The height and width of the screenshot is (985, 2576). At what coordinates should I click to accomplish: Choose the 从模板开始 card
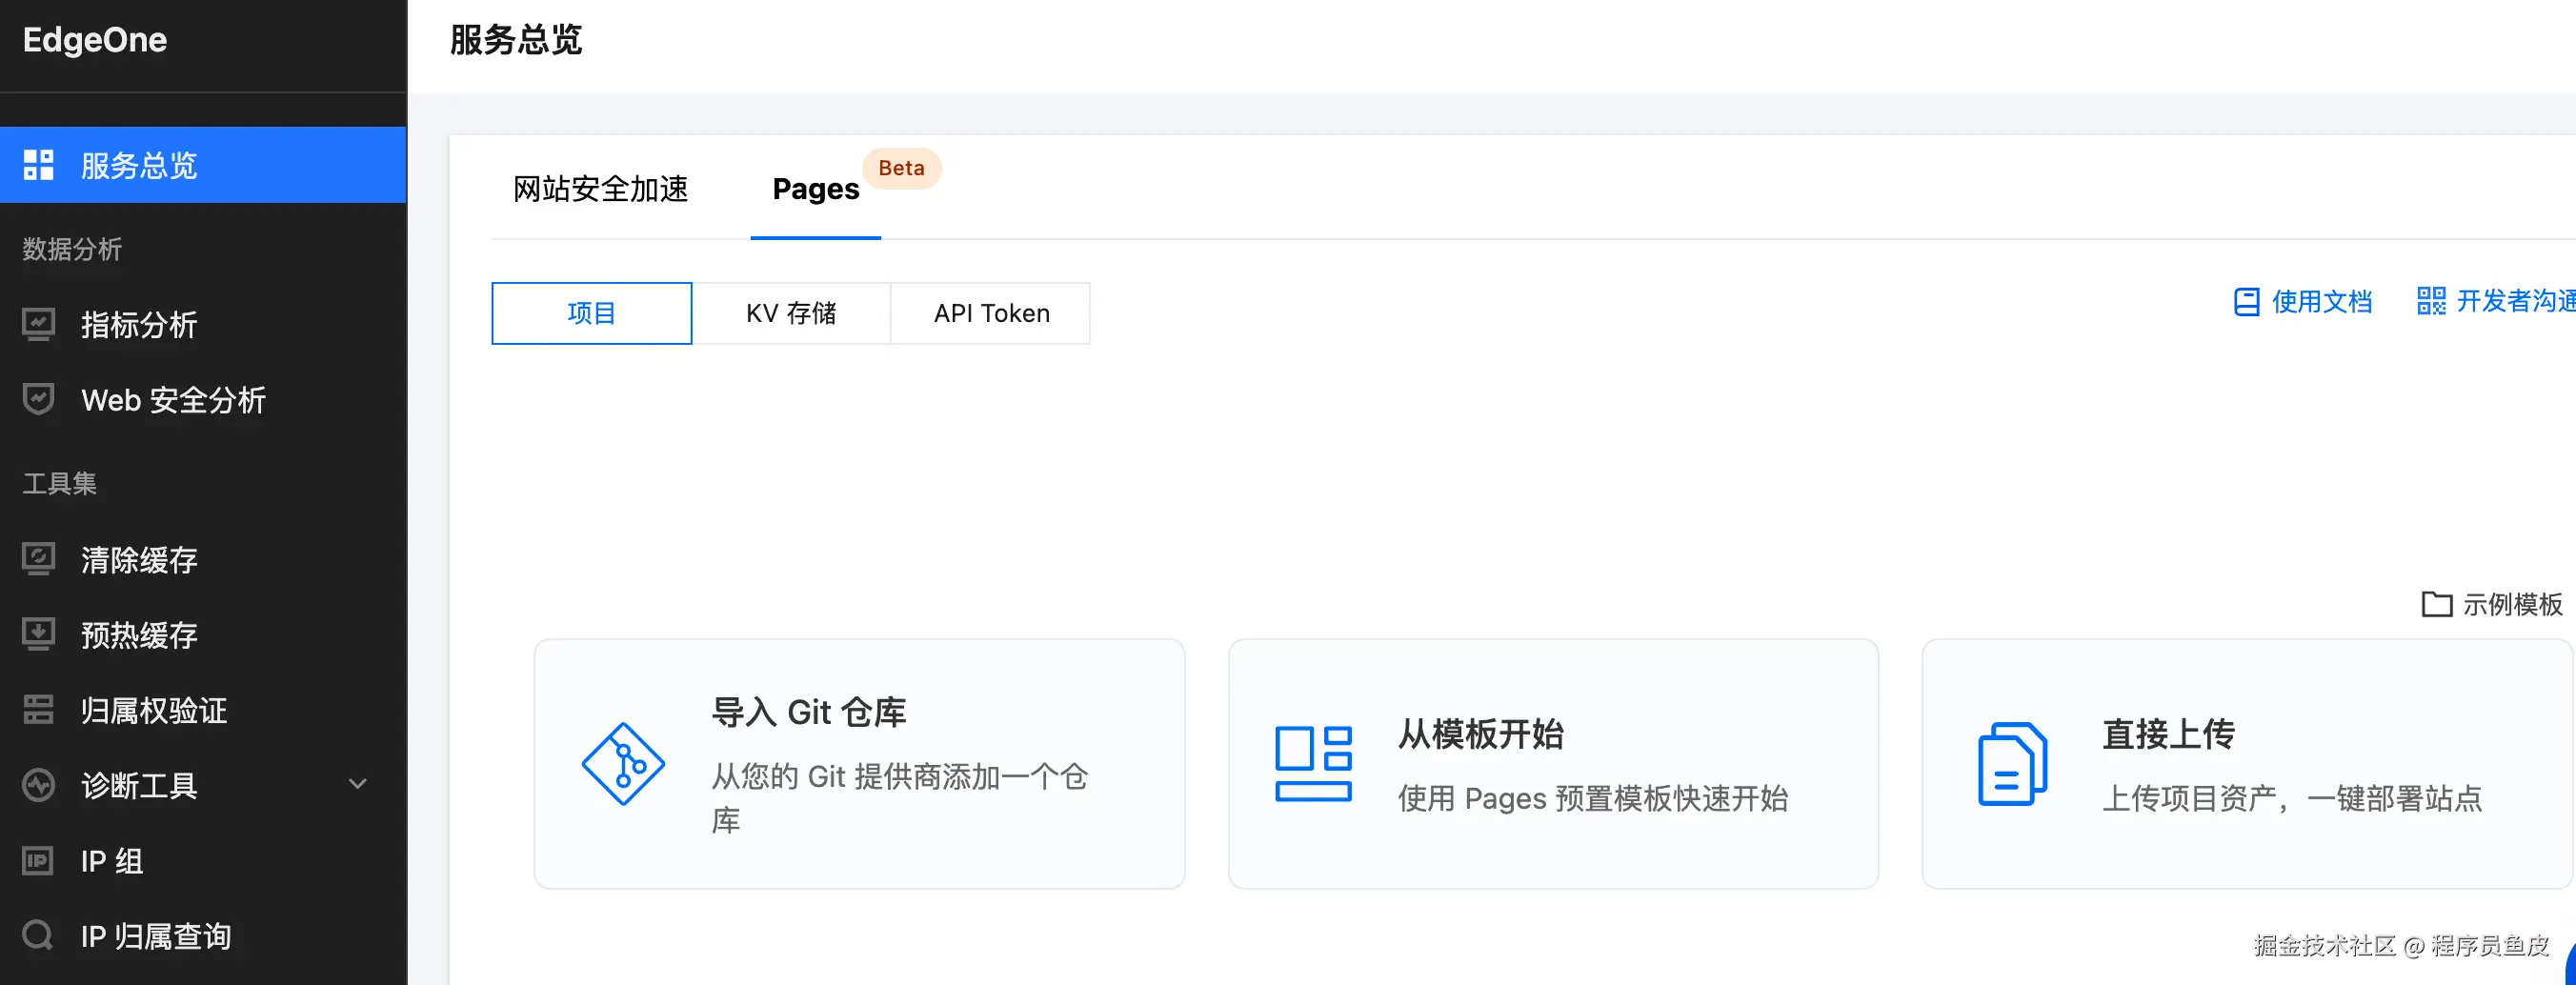[x=1553, y=764]
